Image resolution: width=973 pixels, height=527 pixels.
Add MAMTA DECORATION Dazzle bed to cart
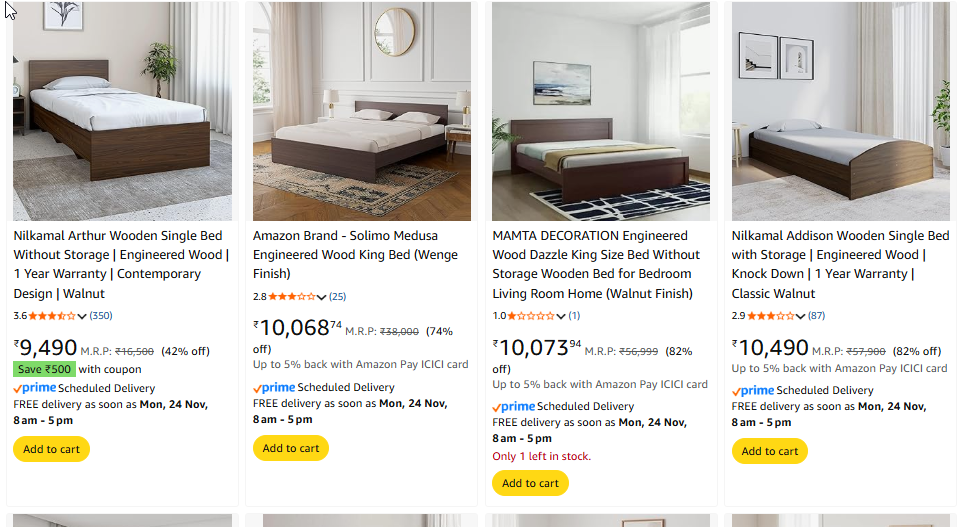[x=530, y=483]
